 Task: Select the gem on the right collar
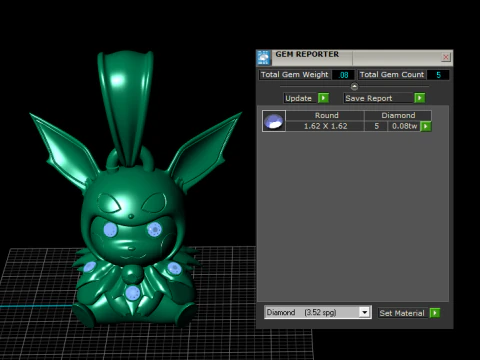coord(174,268)
